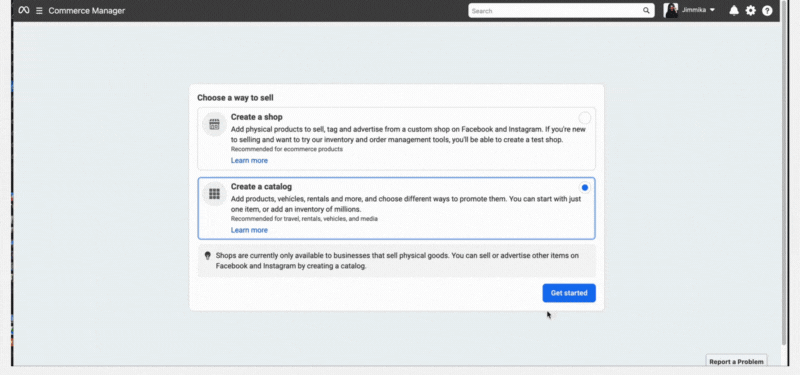Open the notifications bell

[734, 11]
